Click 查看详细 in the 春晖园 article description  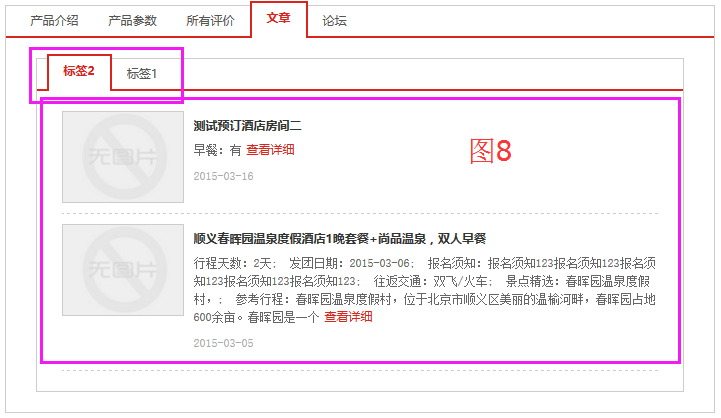[x=348, y=317]
